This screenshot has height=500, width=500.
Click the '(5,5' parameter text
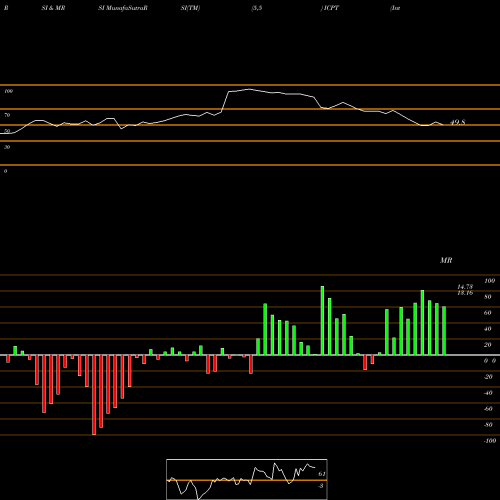[257, 8]
